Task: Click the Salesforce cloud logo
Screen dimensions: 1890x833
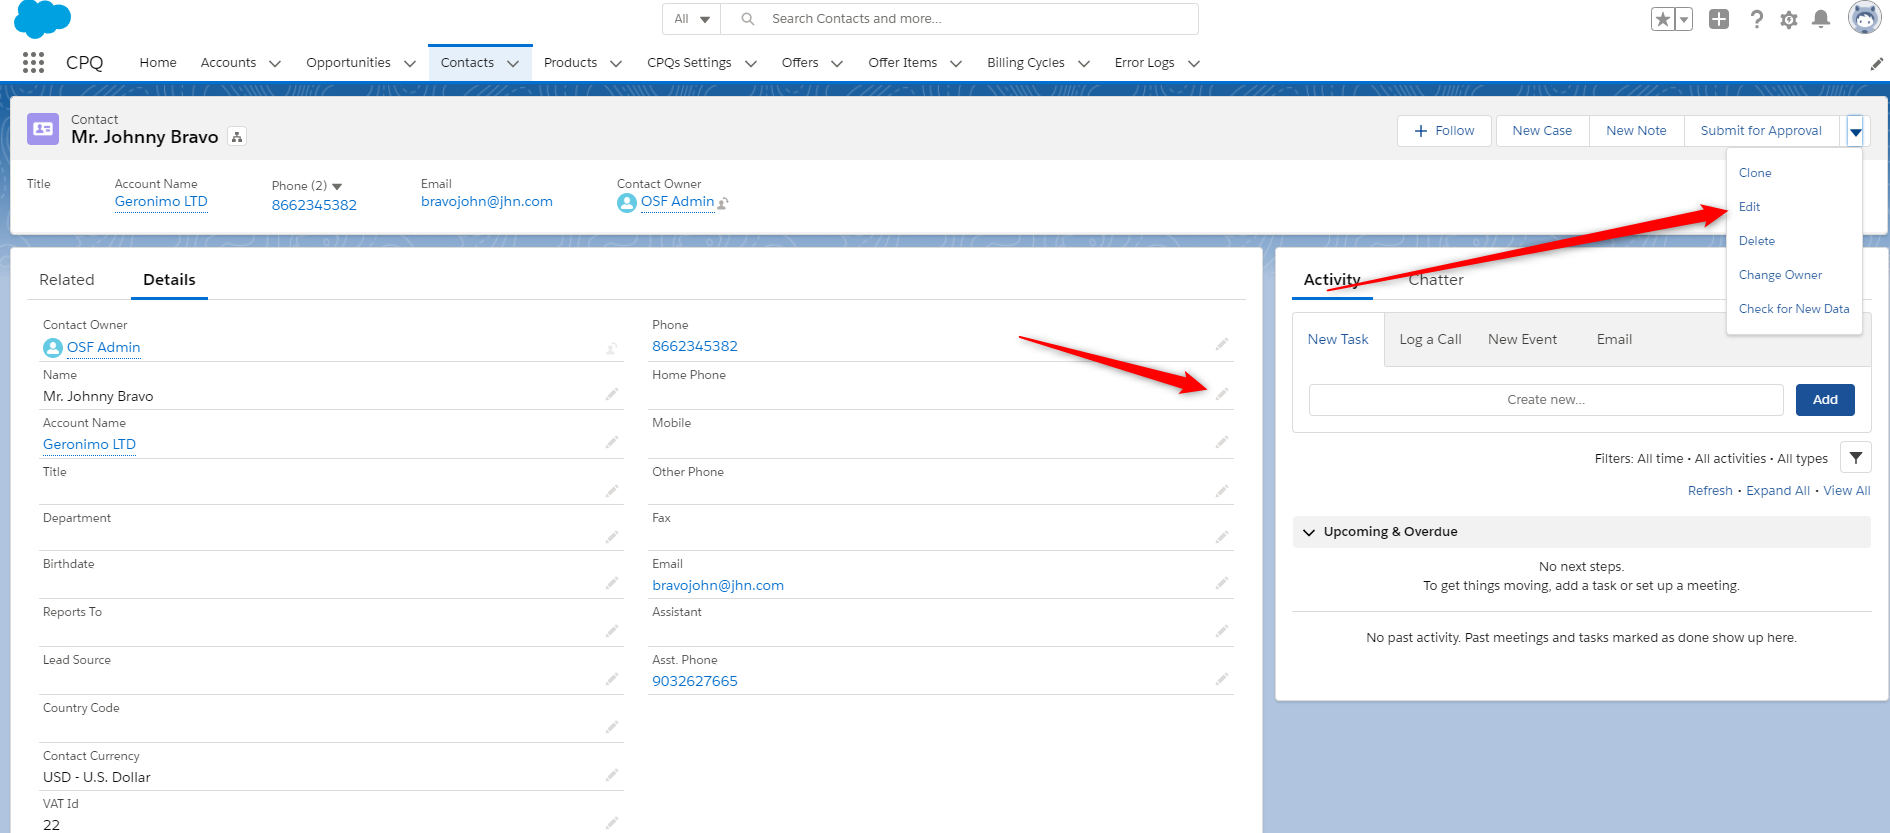Action: 42,18
